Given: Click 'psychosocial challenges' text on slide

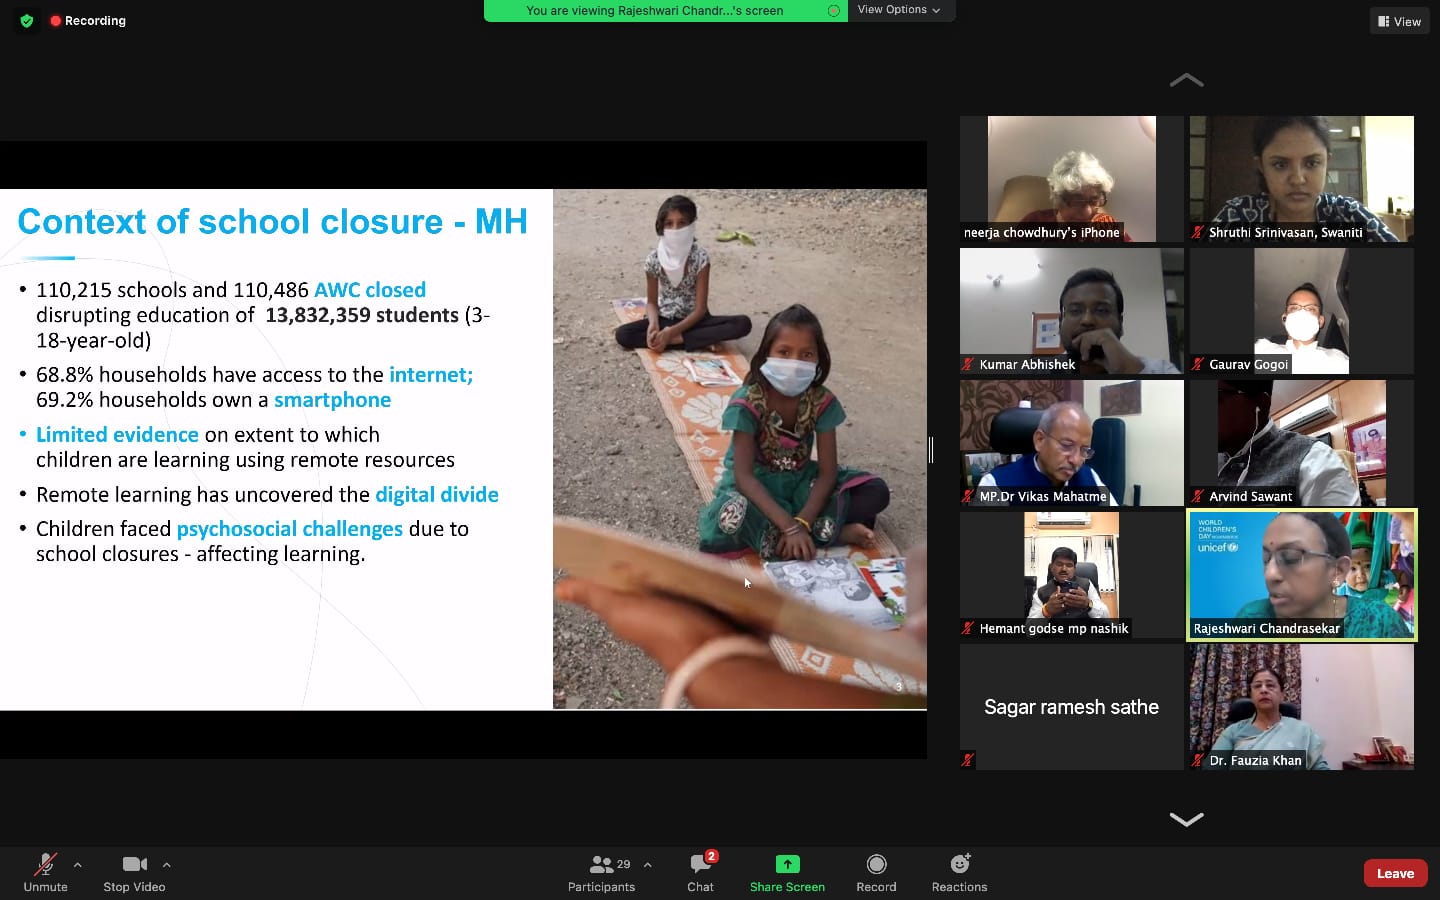Looking at the screenshot, I should pyautogui.click(x=290, y=529).
